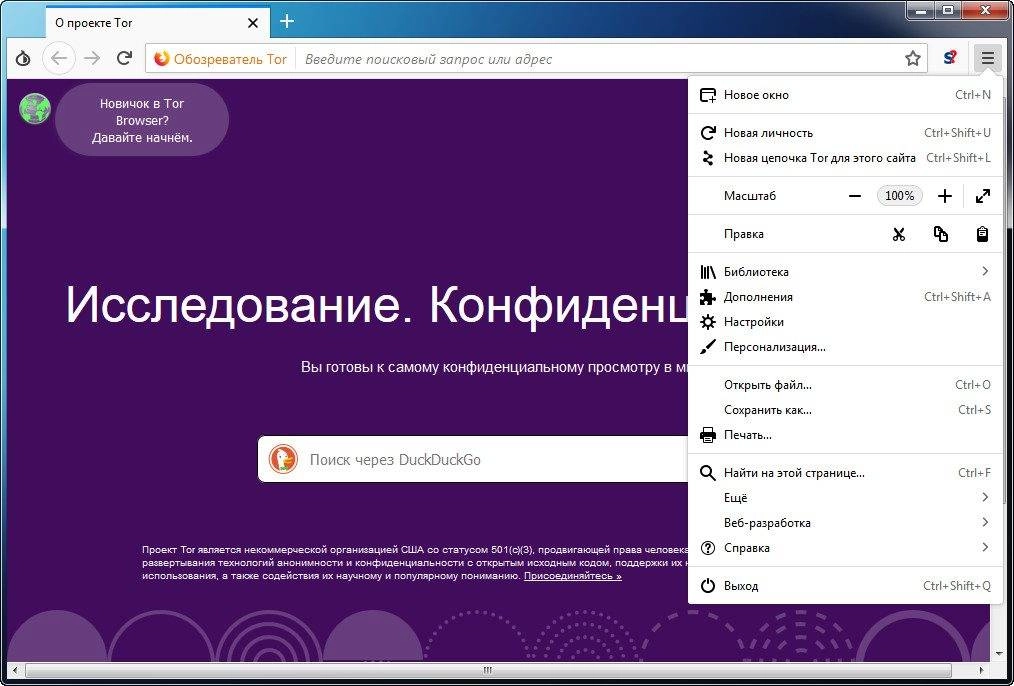Copy selection with copy icon
Screen dimensions: 1014x686
[x=941, y=234]
